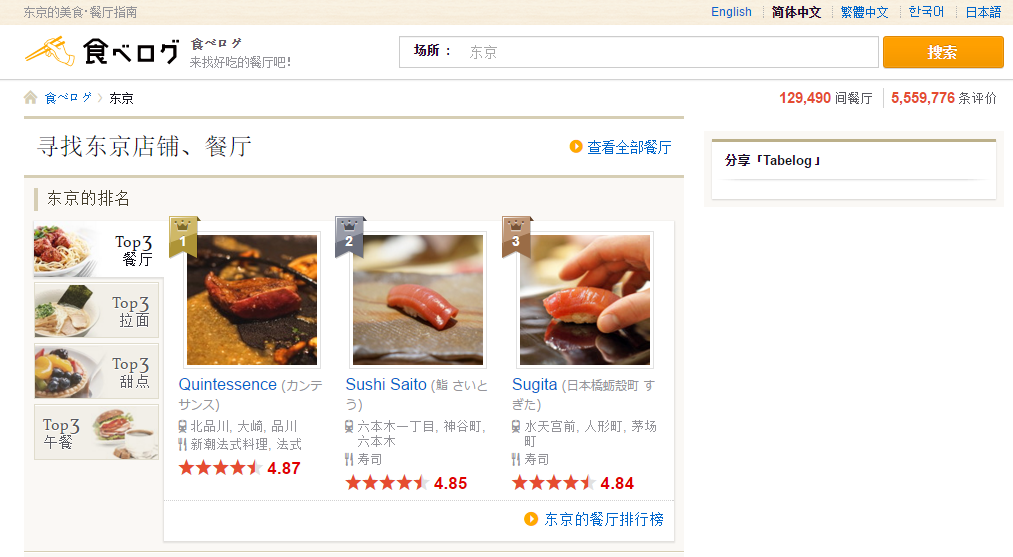The height and width of the screenshot is (557, 1013).
Task: Switch language to 繁體中文
Action: (x=864, y=12)
